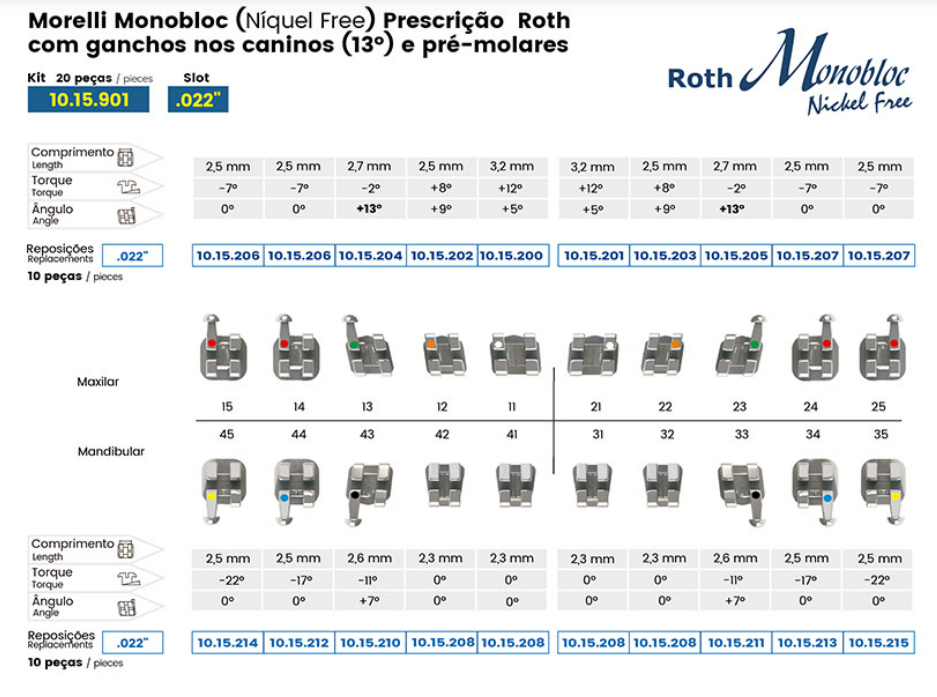Click the Torque icon in the maxillary table

tap(128, 187)
